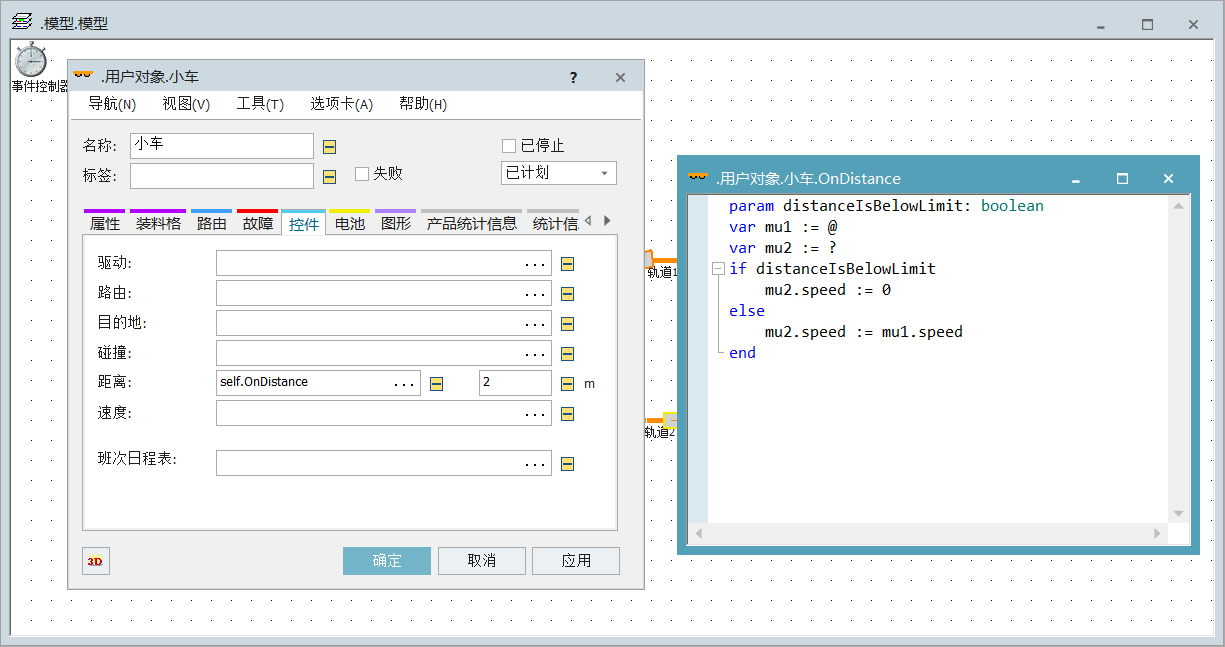The image size is (1225, 647).
Task: Open the 导航(N) menu
Action: click(112, 104)
